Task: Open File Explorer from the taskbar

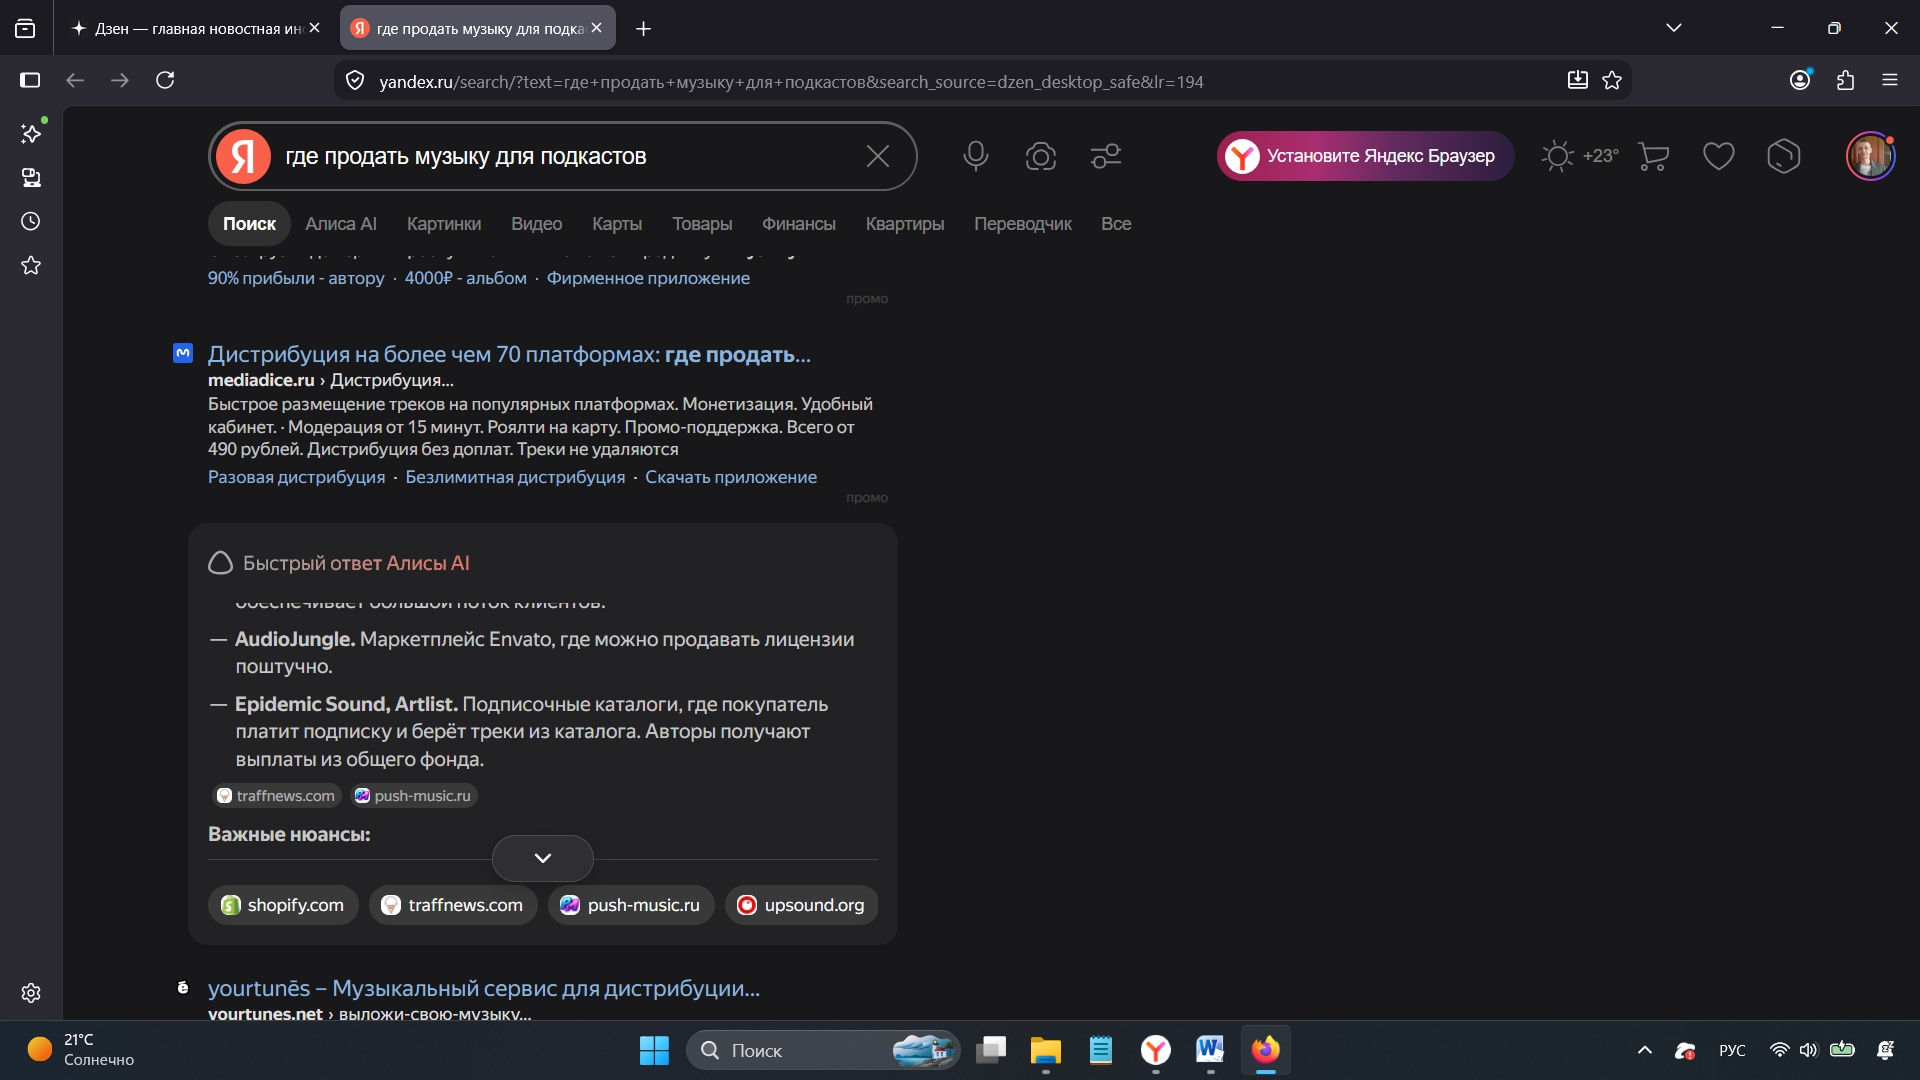Action: (1046, 1050)
